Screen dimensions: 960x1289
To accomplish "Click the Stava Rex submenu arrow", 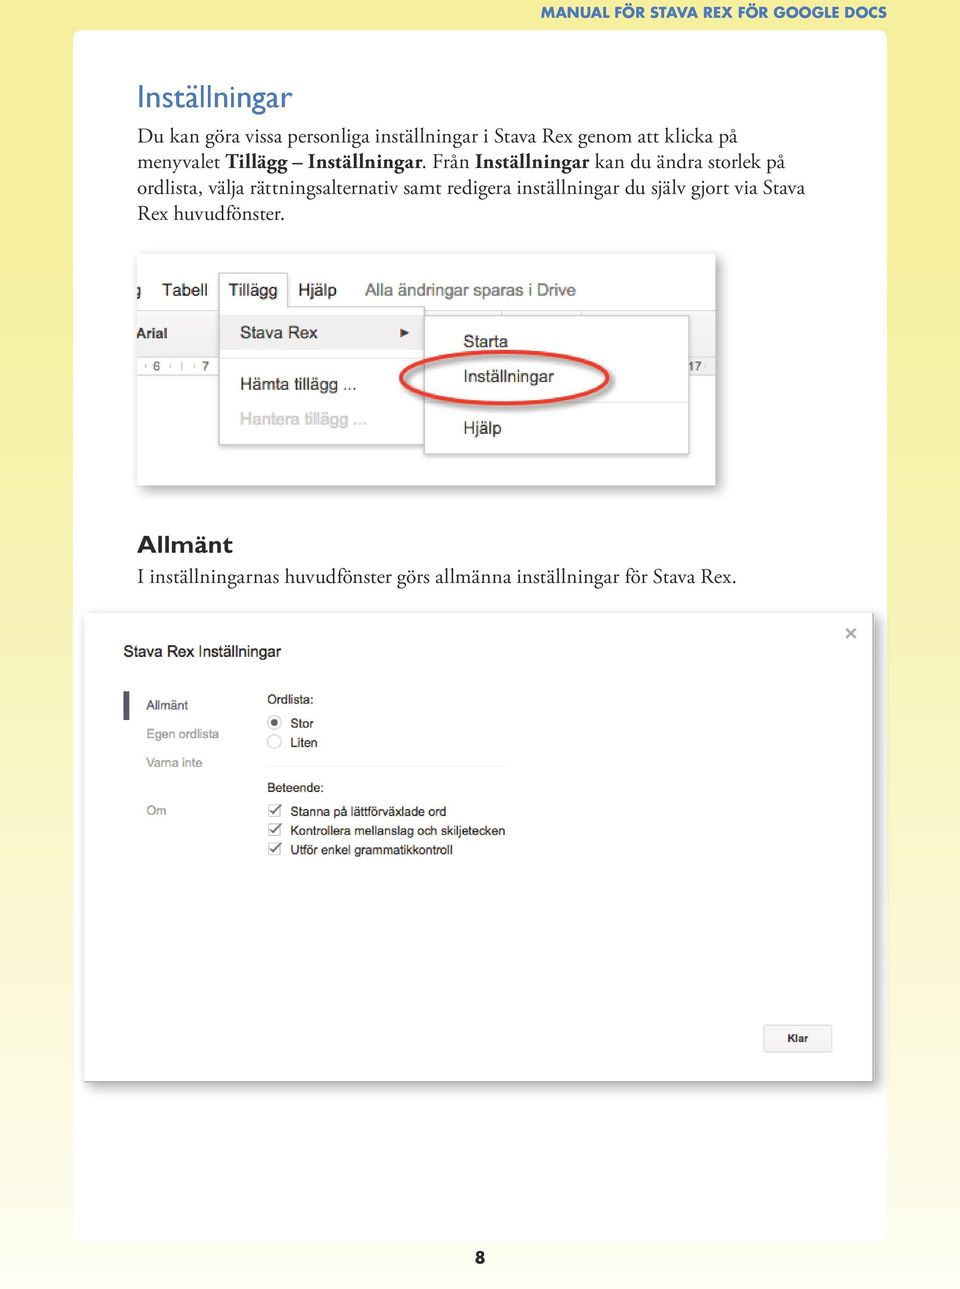I will point(404,333).
